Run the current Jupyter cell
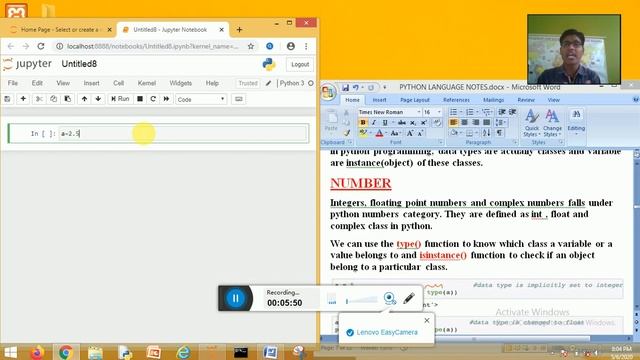Viewport: 640px width, 360px height. coord(120,99)
